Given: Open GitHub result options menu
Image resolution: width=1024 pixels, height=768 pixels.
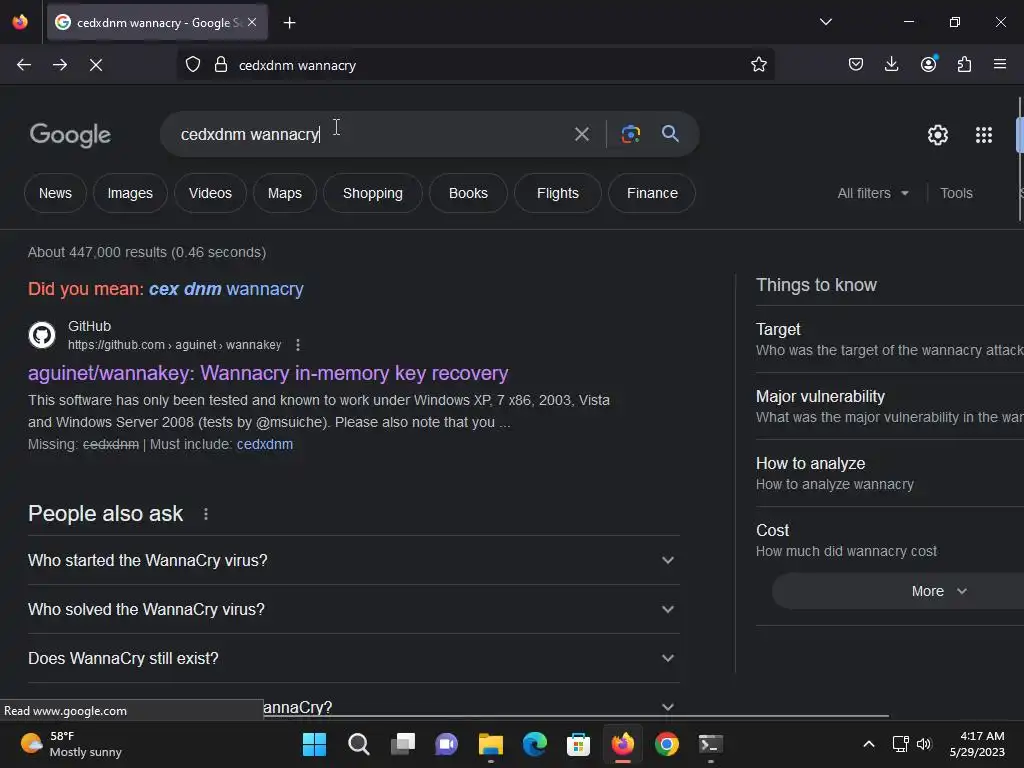Looking at the screenshot, I should tap(298, 345).
